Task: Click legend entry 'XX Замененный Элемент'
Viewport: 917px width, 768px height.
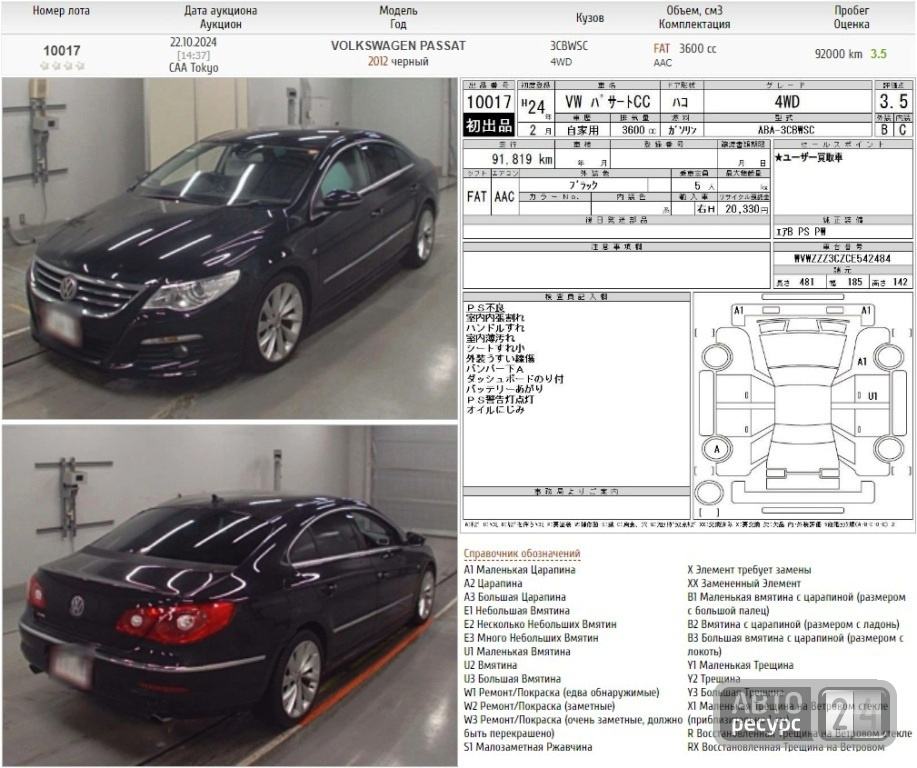Action: pos(744,583)
